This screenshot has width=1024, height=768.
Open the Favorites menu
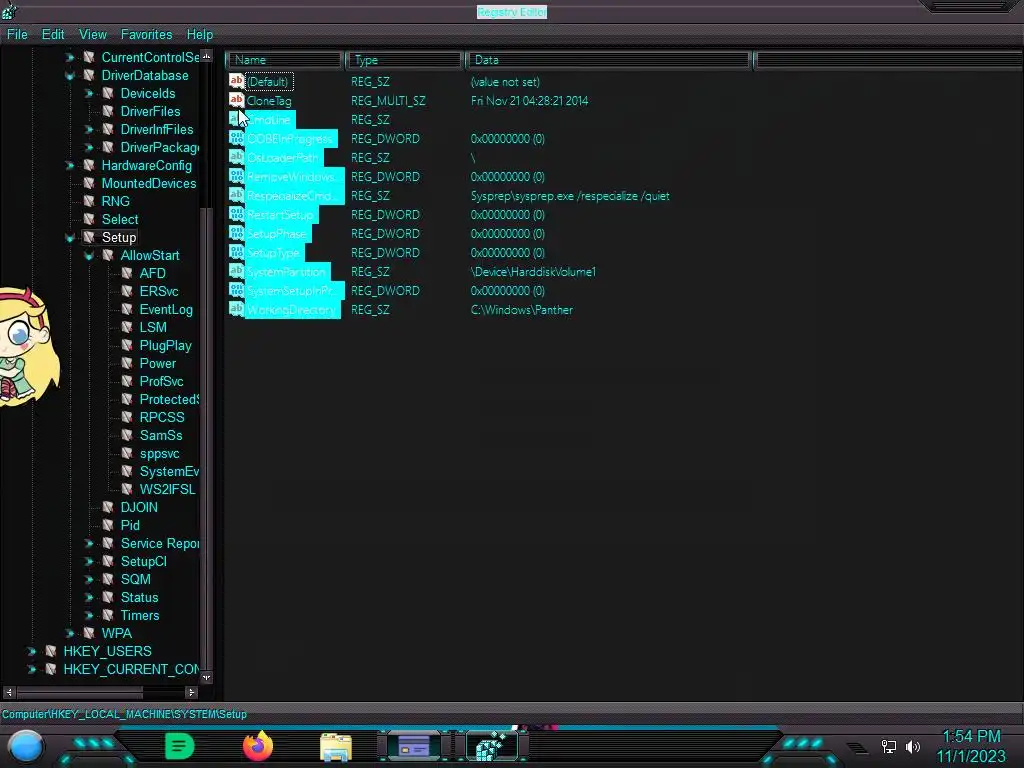[146, 35]
